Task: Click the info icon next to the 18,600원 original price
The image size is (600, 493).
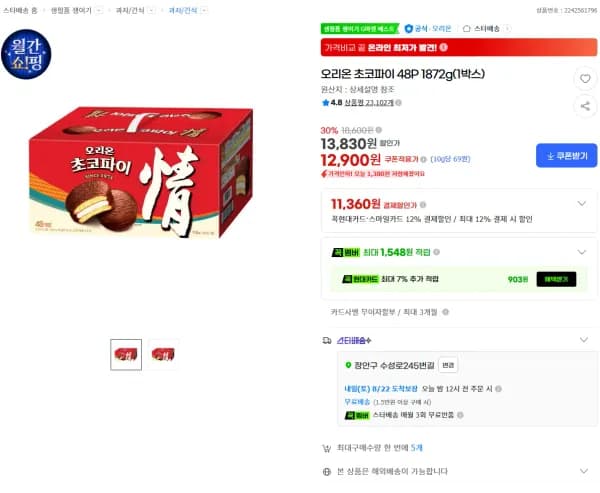Action: click(x=378, y=130)
